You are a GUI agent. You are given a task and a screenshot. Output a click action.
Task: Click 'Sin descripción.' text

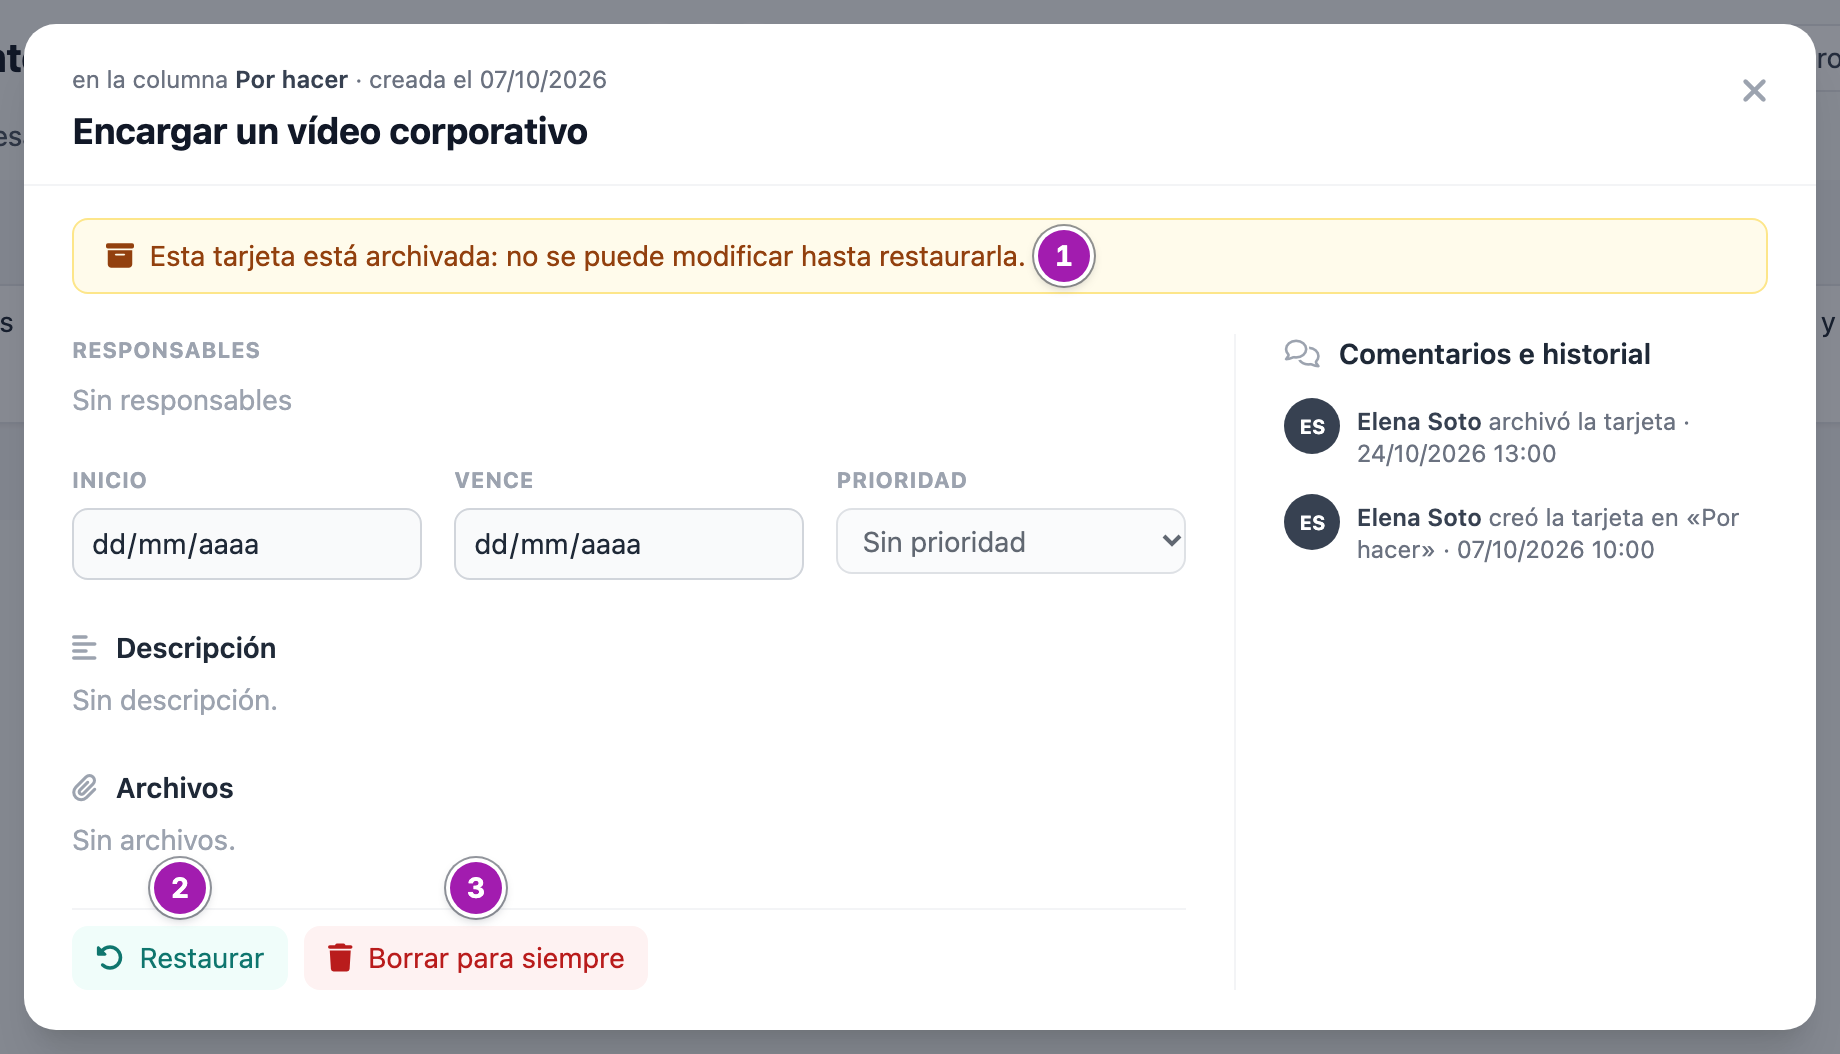pyautogui.click(x=175, y=700)
